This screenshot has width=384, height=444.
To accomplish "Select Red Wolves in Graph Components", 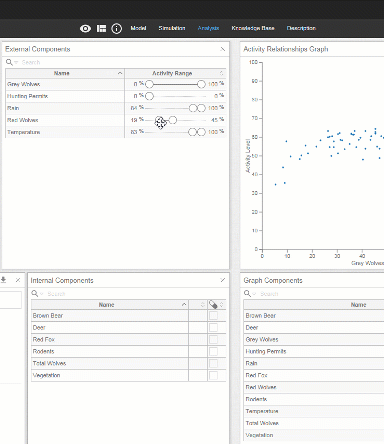I will click(314, 388).
